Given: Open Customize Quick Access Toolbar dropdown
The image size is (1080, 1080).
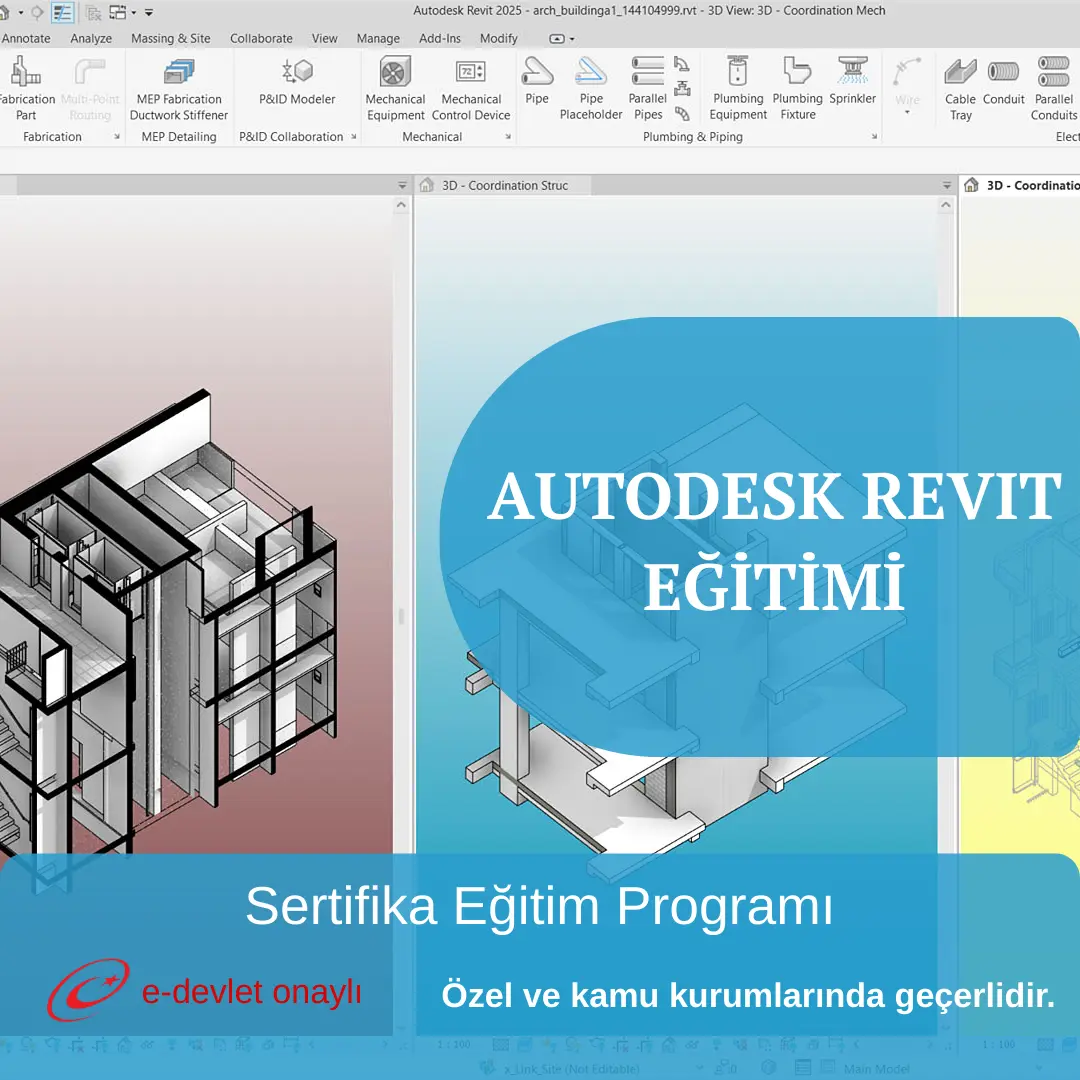Looking at the screenshot, I should [x=149, y=12].
